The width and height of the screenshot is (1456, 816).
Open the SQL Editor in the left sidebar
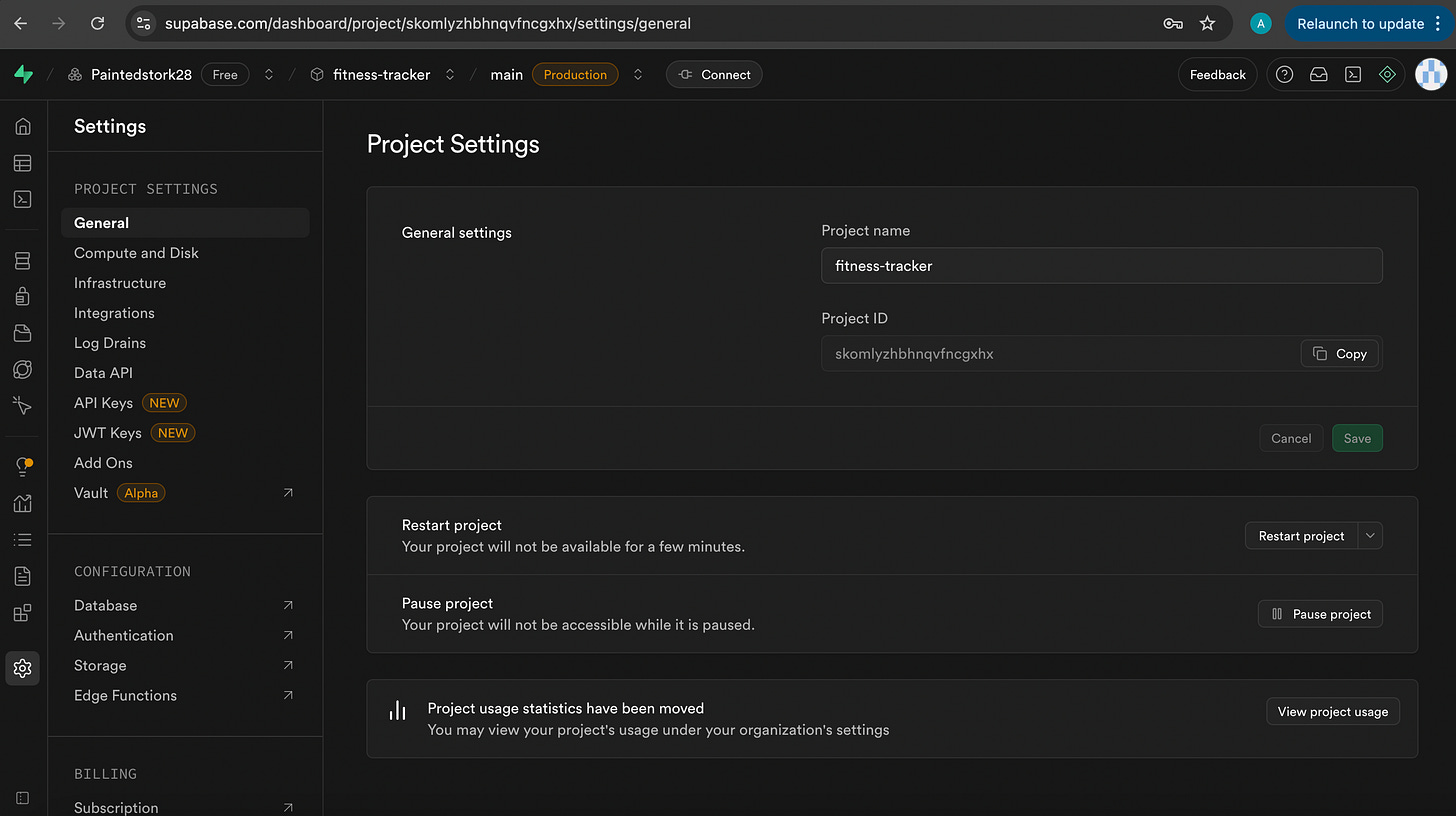click(x=22, y=199)
